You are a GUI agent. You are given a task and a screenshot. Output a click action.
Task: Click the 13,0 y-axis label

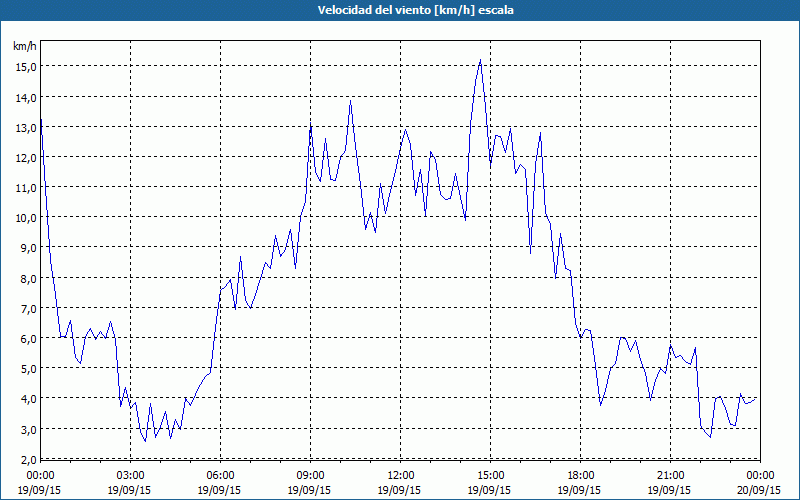pyautogui.click(x=26, y=128)
